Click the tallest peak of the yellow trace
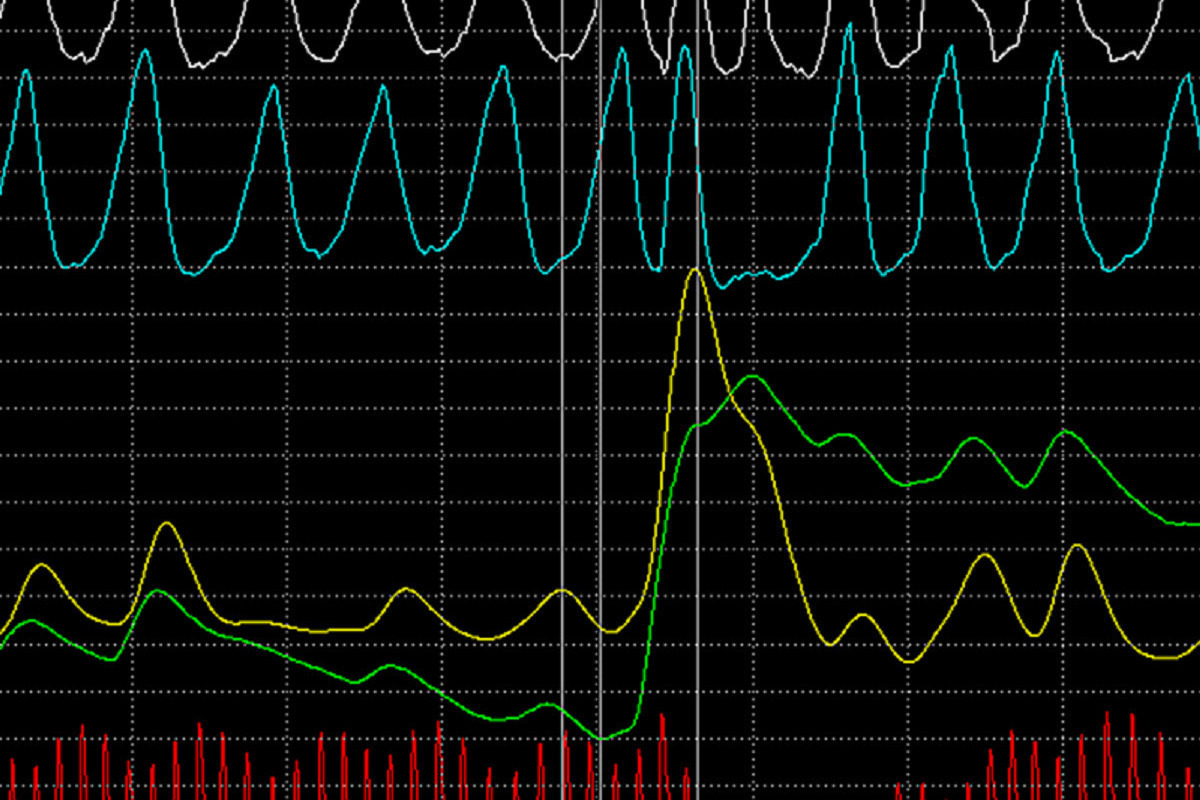Screen dimensions: 1200x800 pyautogui.click(x=694, y=270)
